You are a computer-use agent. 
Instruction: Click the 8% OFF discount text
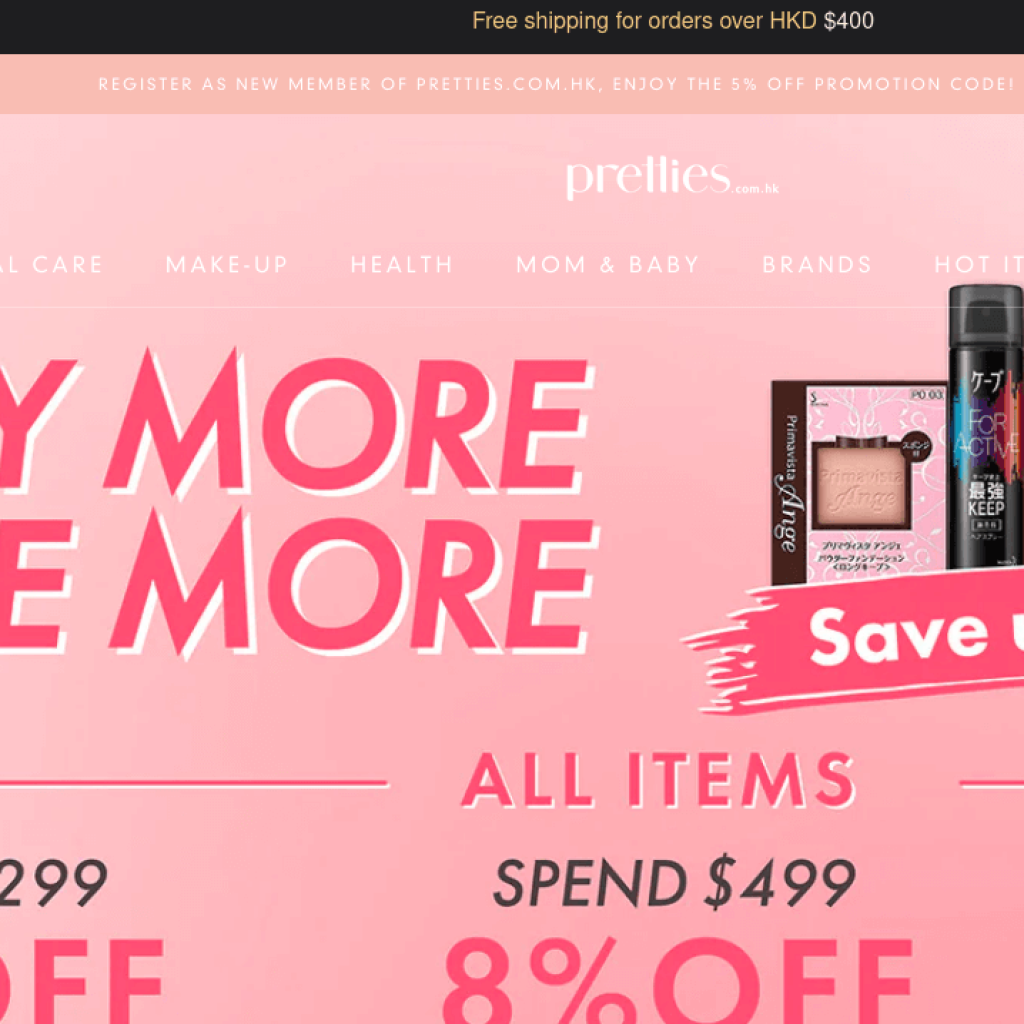(x=678, y=980)
